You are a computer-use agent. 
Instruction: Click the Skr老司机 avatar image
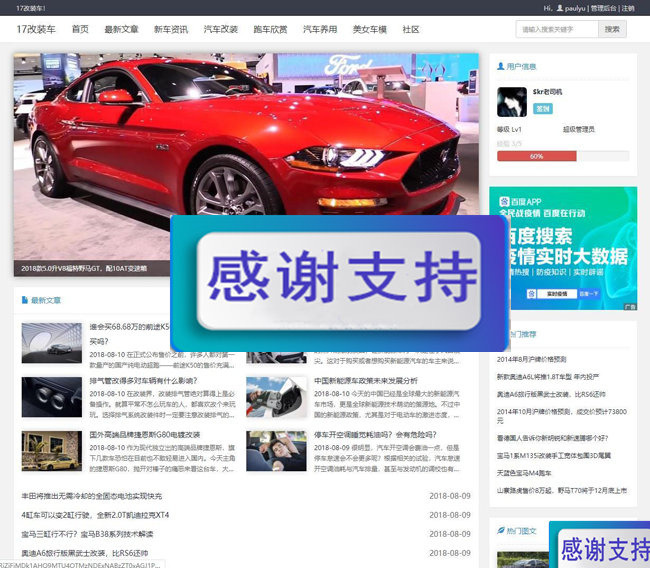tap(512, 102)
